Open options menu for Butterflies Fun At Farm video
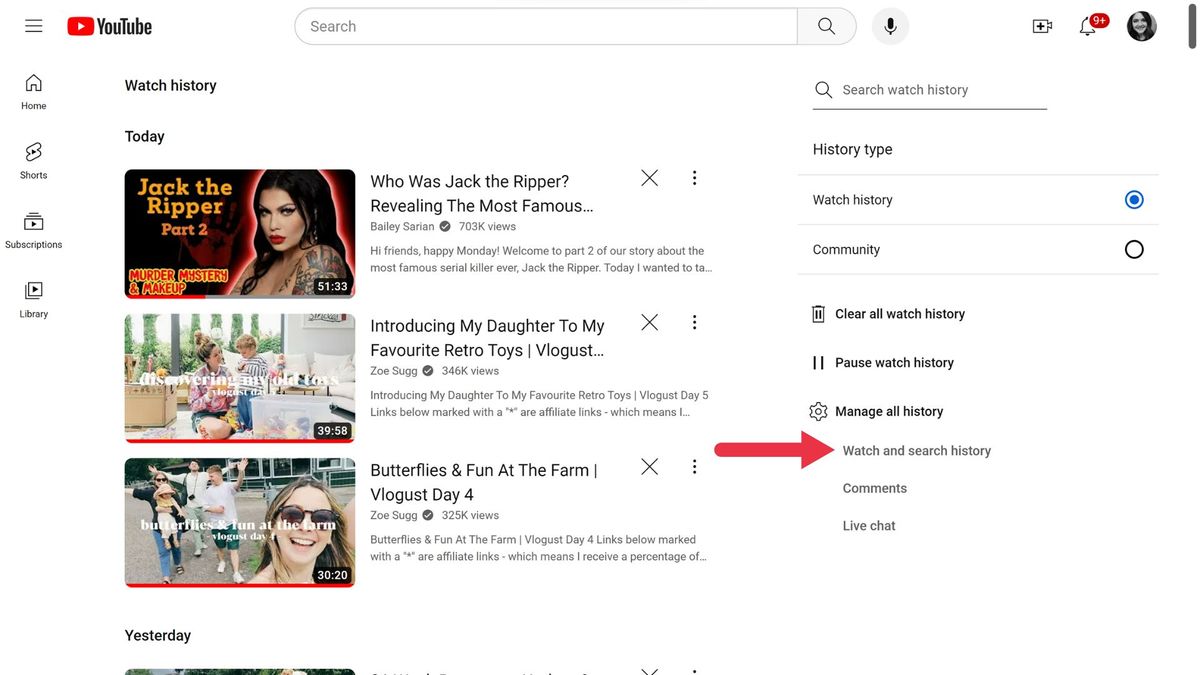Viewport: 1200px width, 675px height. 694,466
